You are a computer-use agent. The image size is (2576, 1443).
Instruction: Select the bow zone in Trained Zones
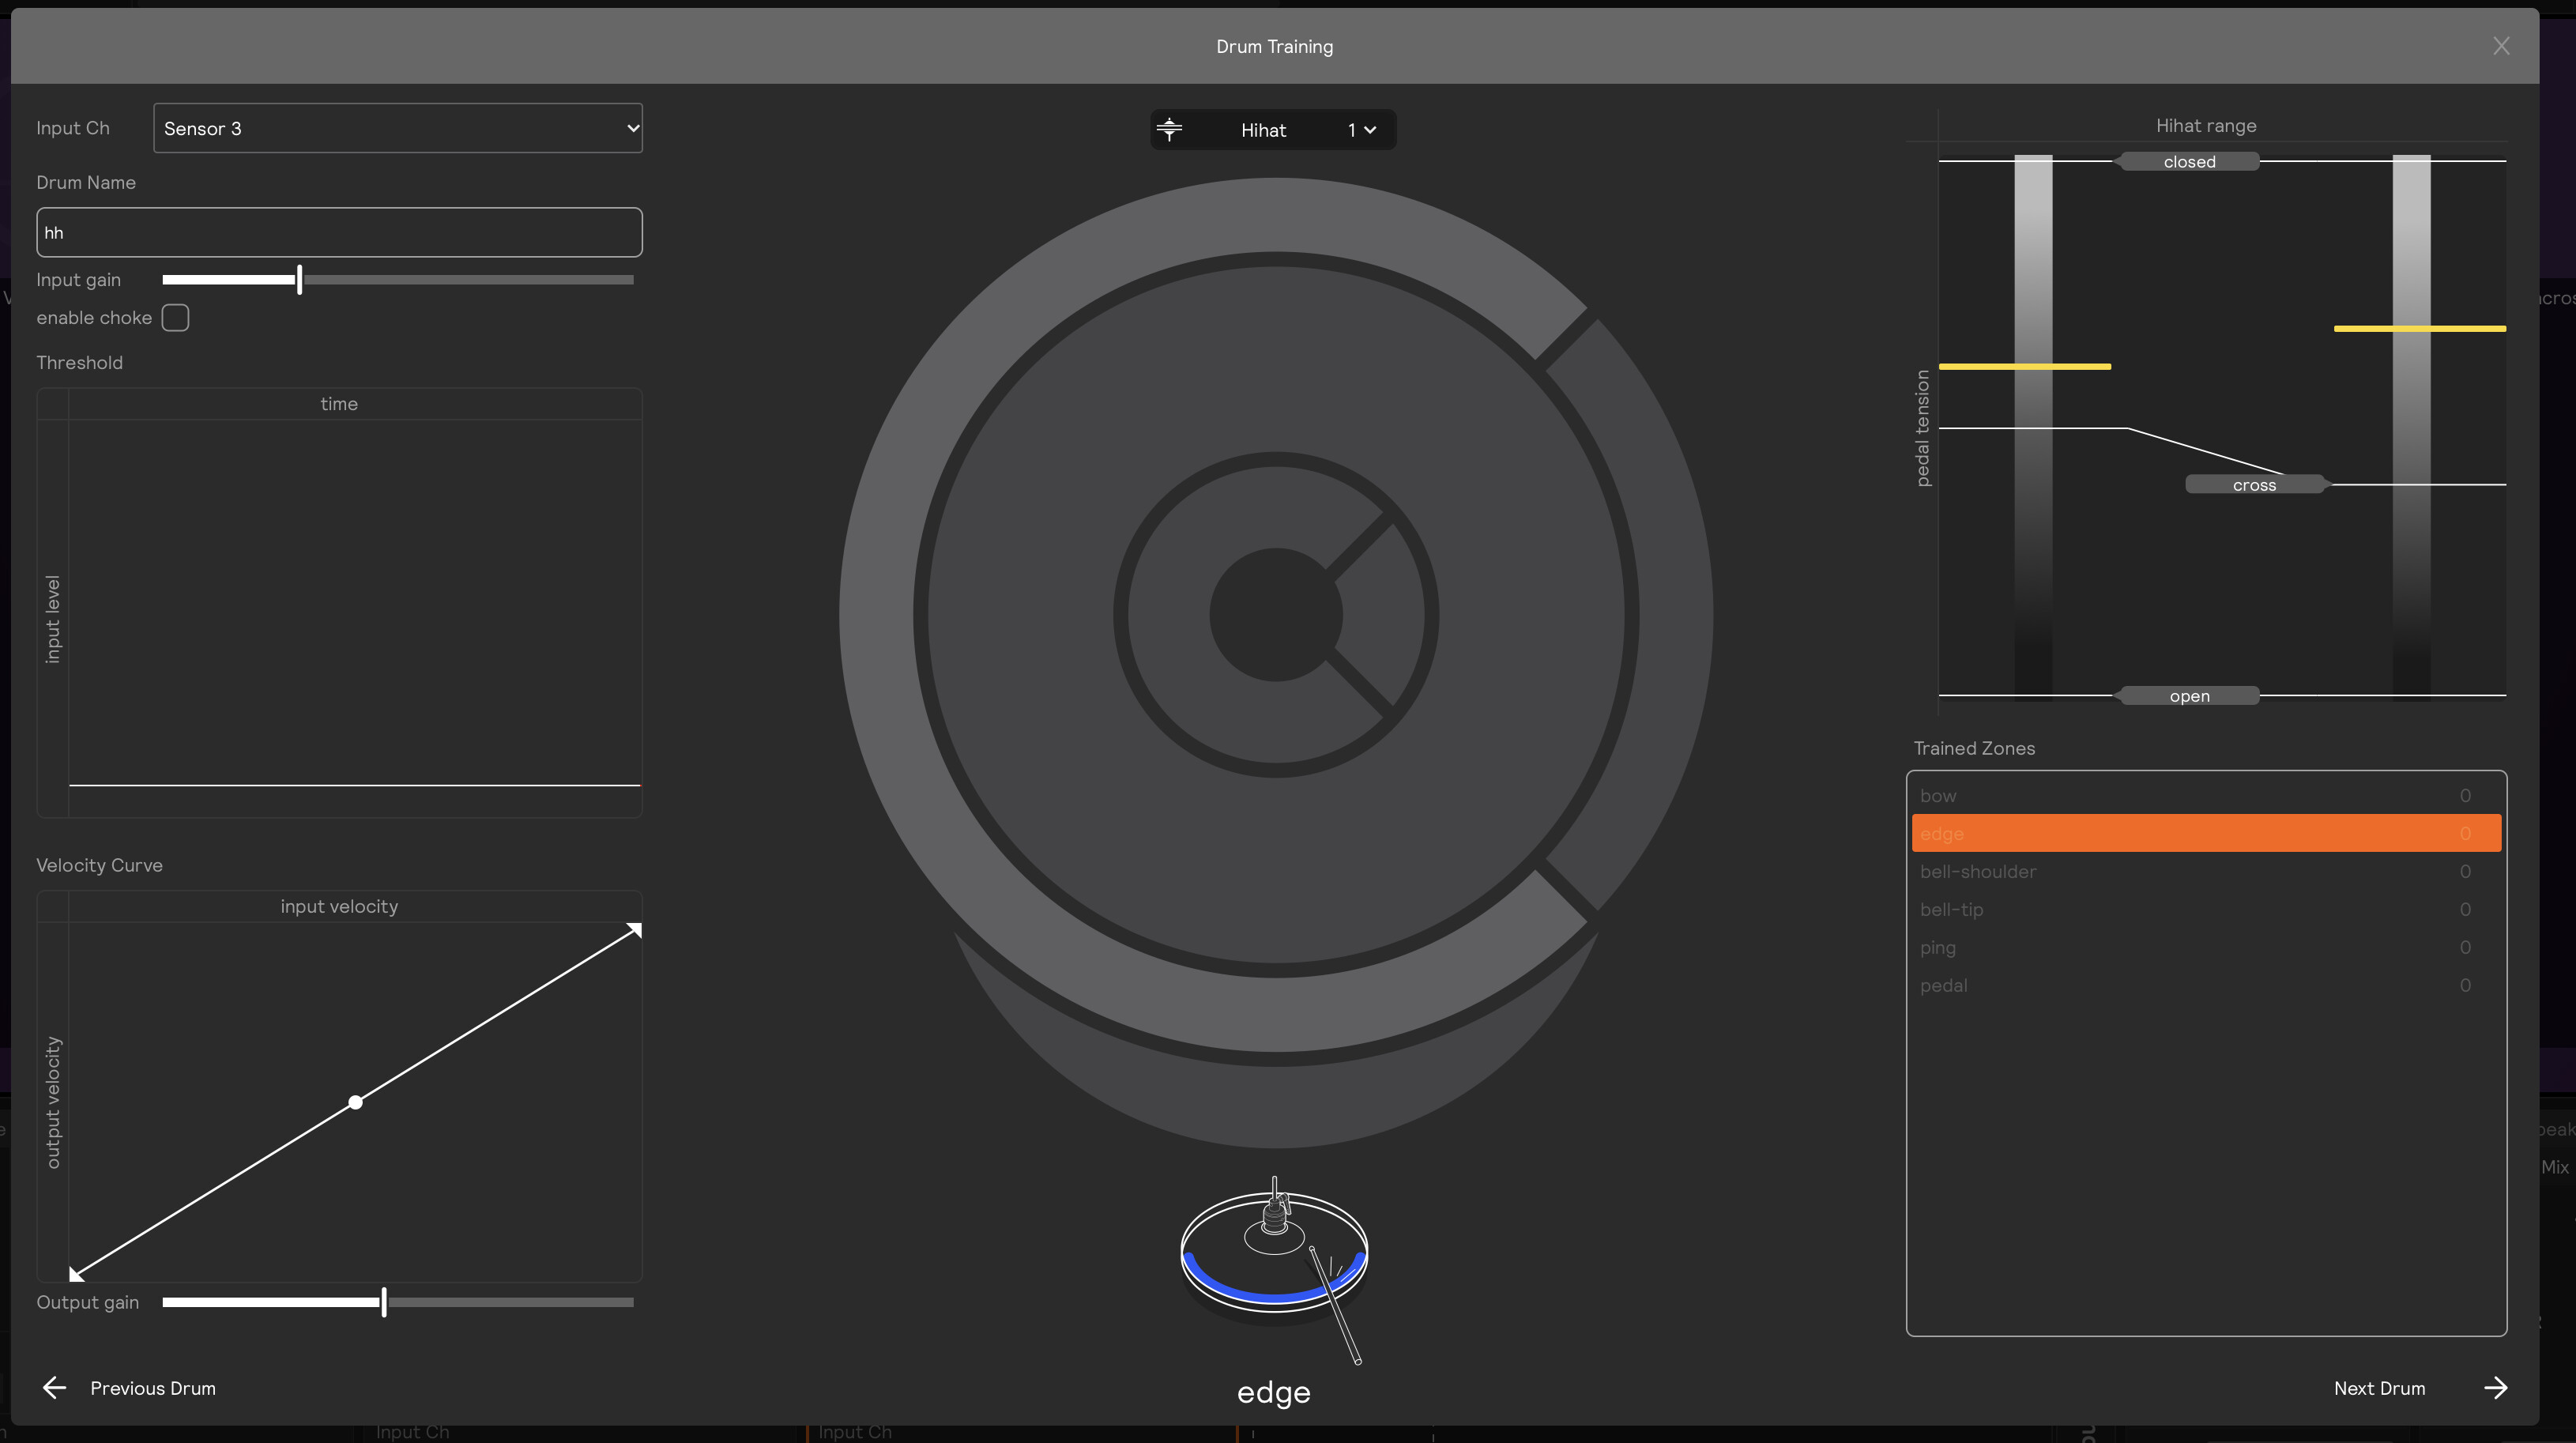pos(2205,796)
